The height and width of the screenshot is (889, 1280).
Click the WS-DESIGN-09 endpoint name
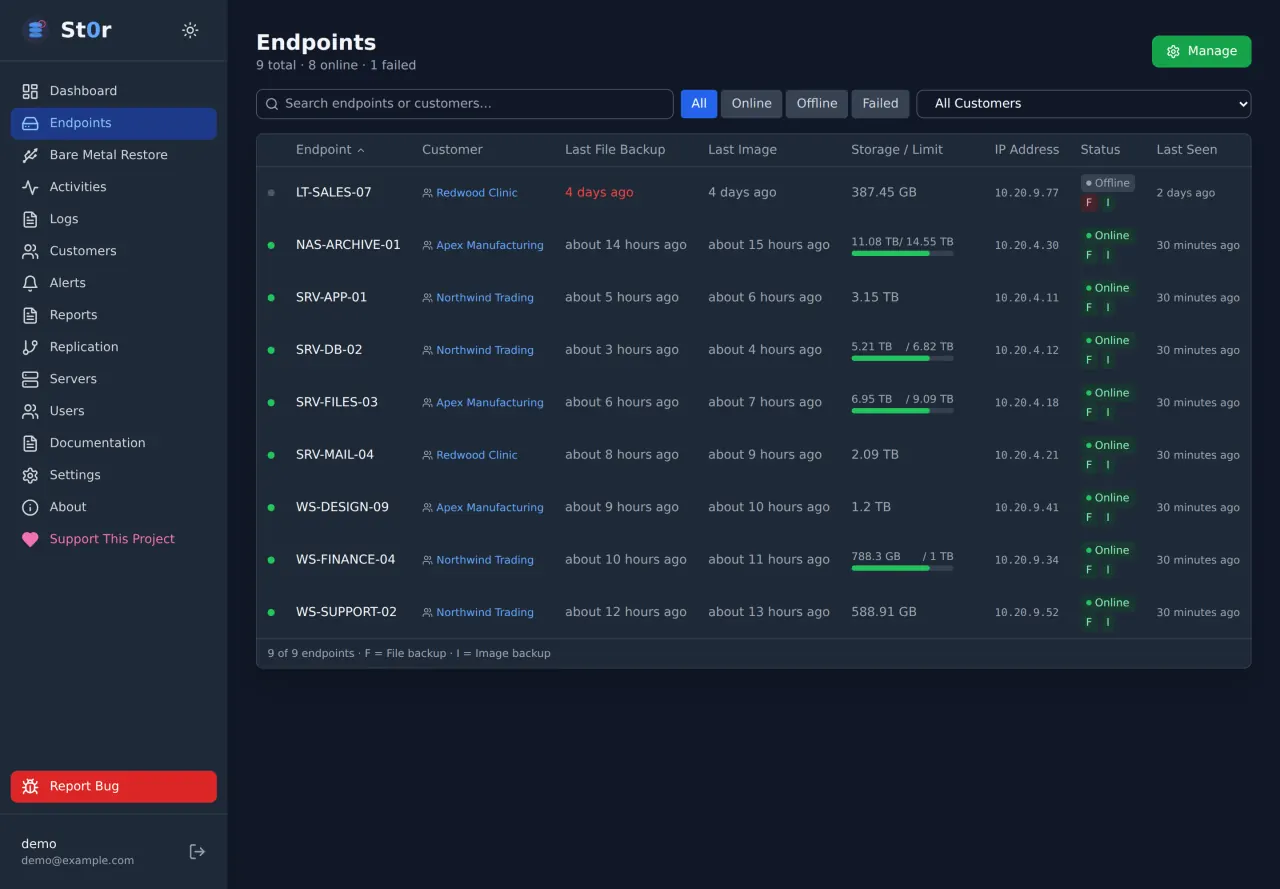tap(342, 507)
